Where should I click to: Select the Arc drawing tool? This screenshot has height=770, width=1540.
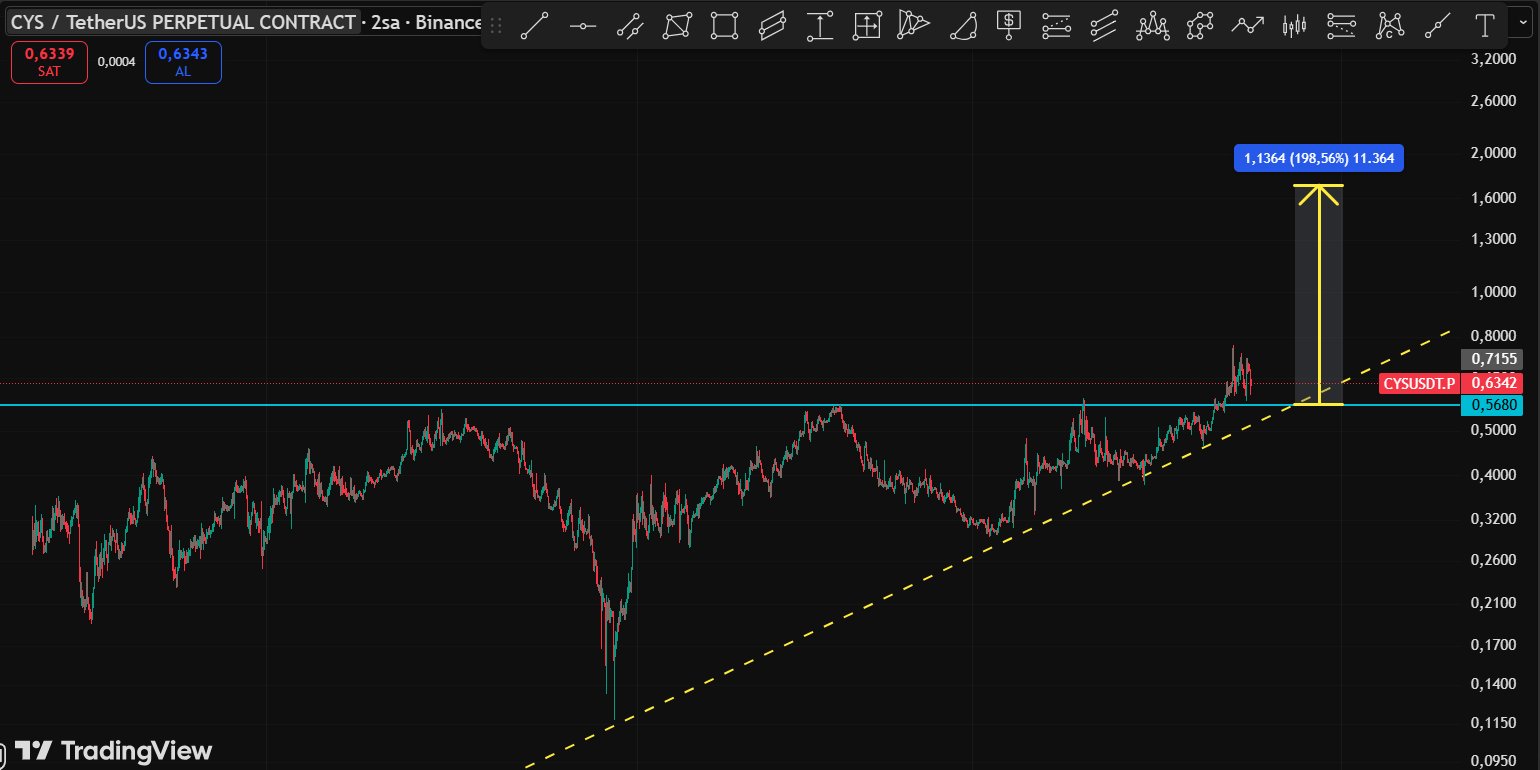(x=963, y=25)
